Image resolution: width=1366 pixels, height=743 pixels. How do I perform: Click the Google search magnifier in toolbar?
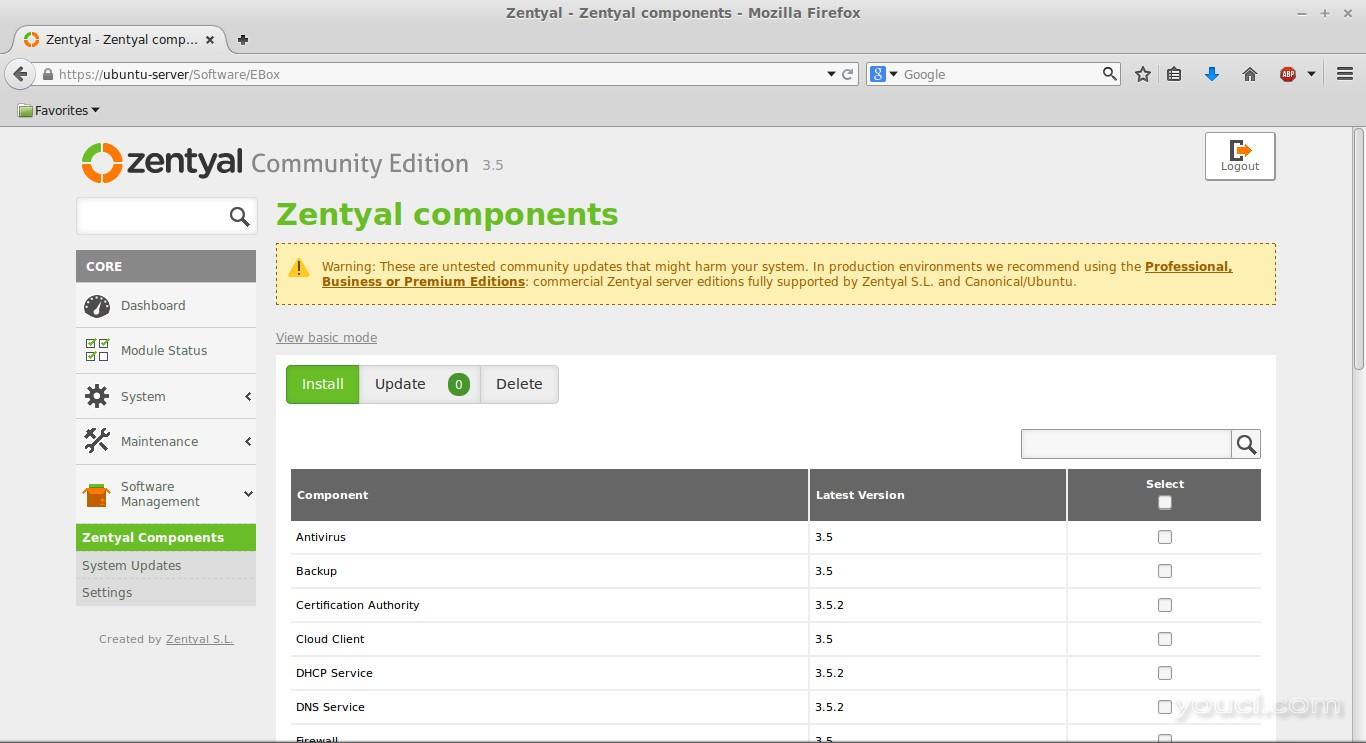coord(1109,74)
